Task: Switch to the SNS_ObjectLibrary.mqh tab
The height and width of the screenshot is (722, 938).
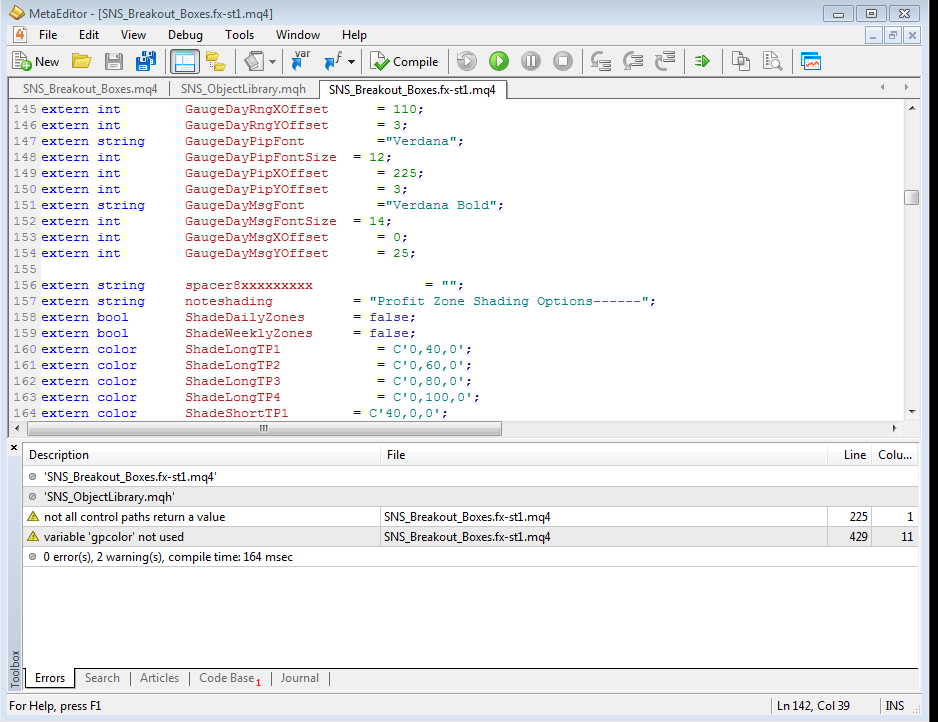Action: [243, 90]
